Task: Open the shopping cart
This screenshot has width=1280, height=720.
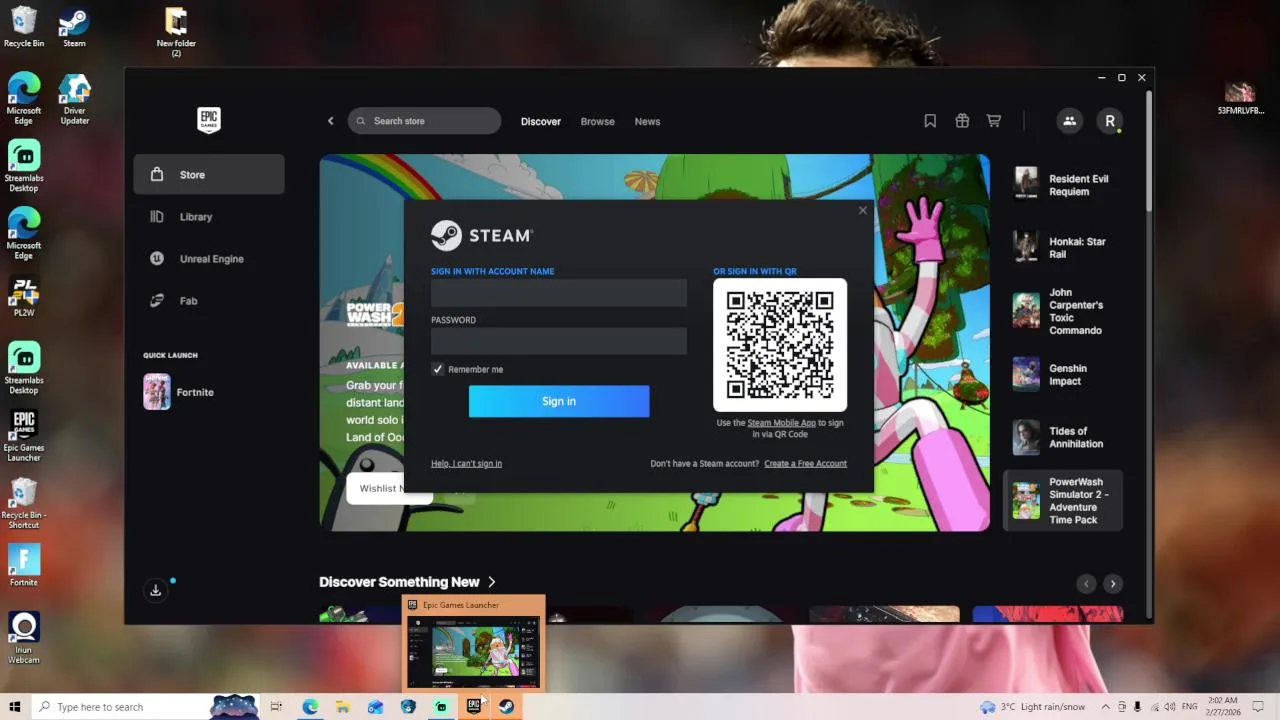Action: (994, 121)
